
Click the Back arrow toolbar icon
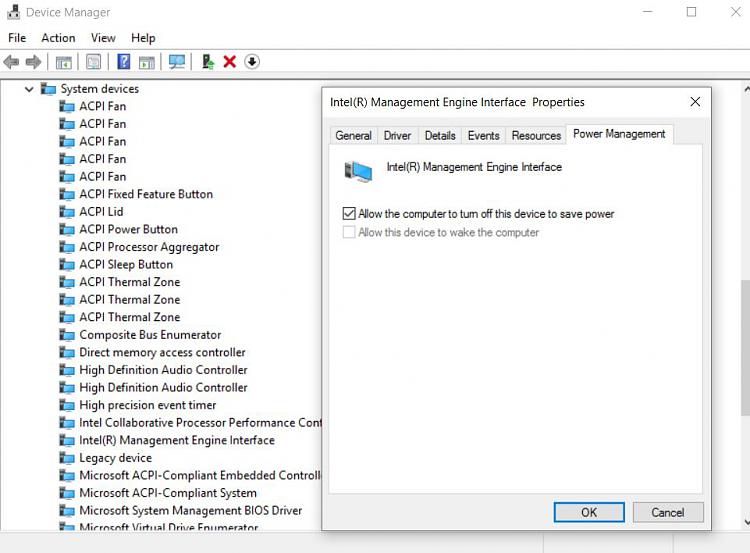pyautogui.click(x=11, y=62)
